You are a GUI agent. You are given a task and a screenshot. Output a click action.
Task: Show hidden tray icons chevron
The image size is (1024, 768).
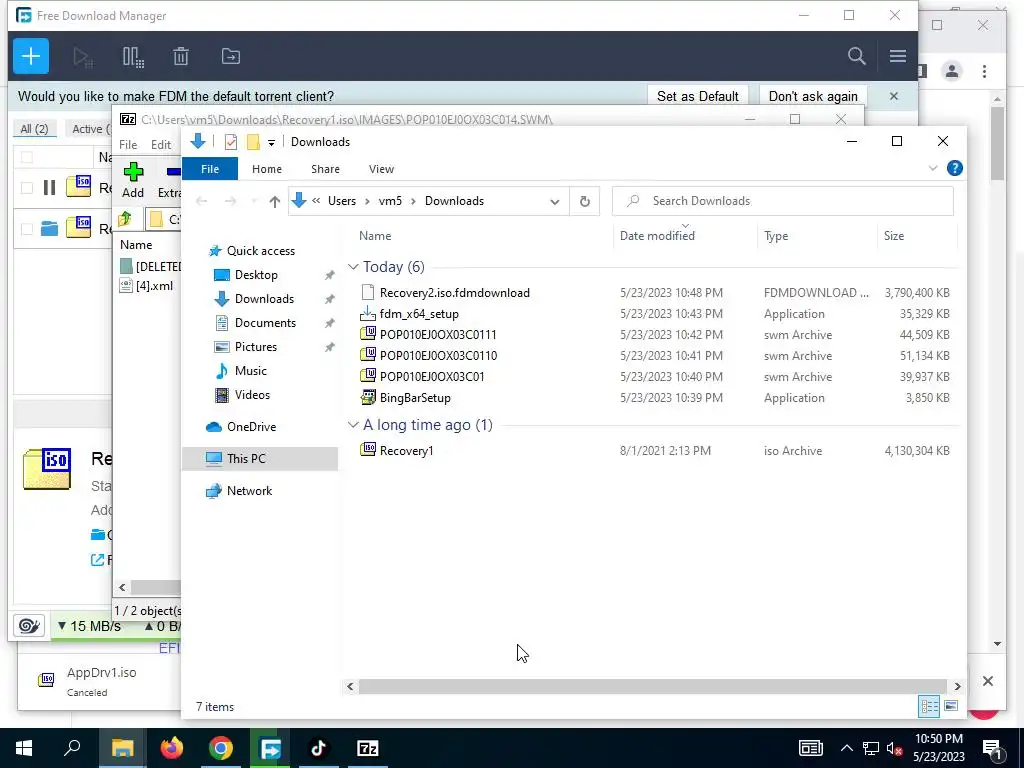pyautogui.click(x=846, y=748)
